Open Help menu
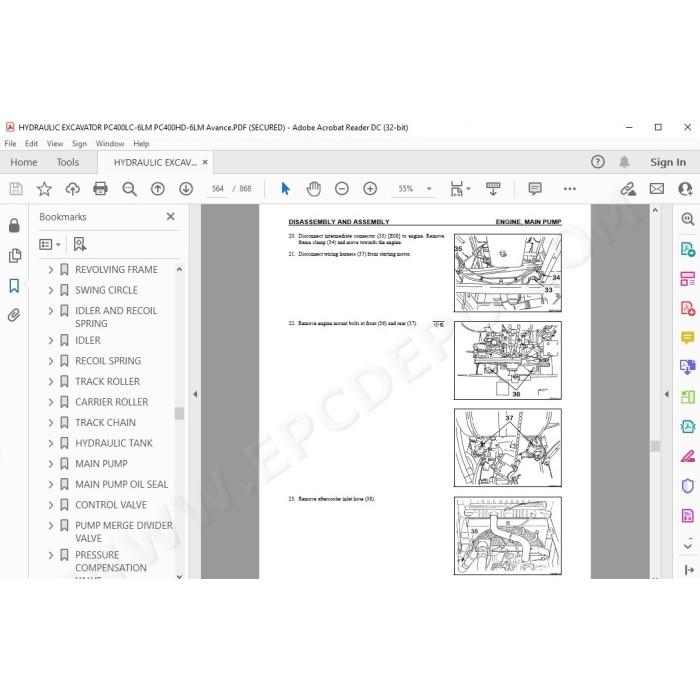700x700 pixels. [141, 144]
